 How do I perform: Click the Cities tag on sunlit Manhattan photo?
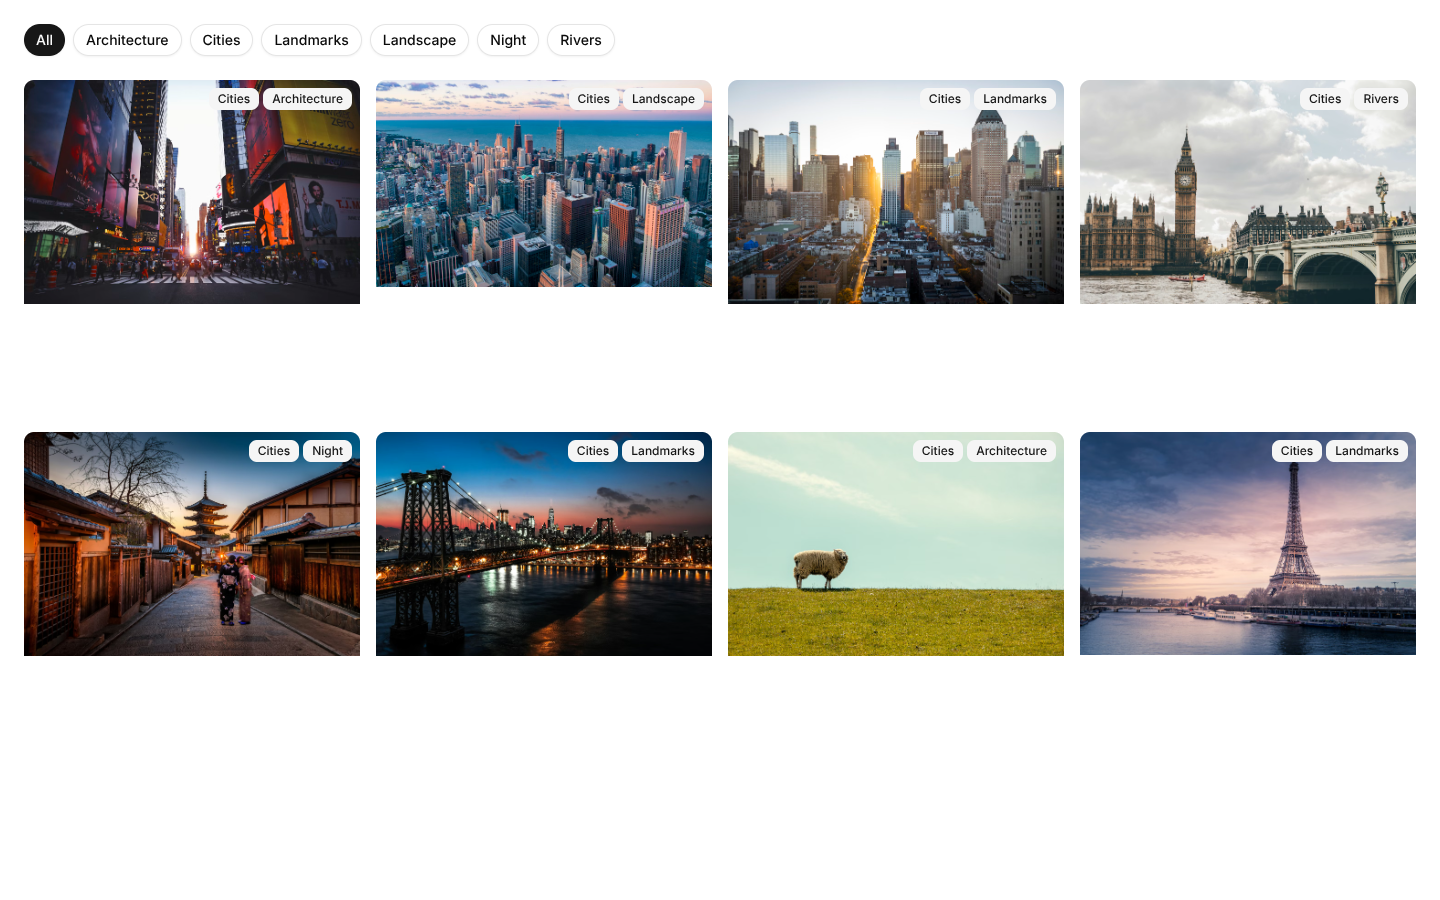[x=945, y=99]
